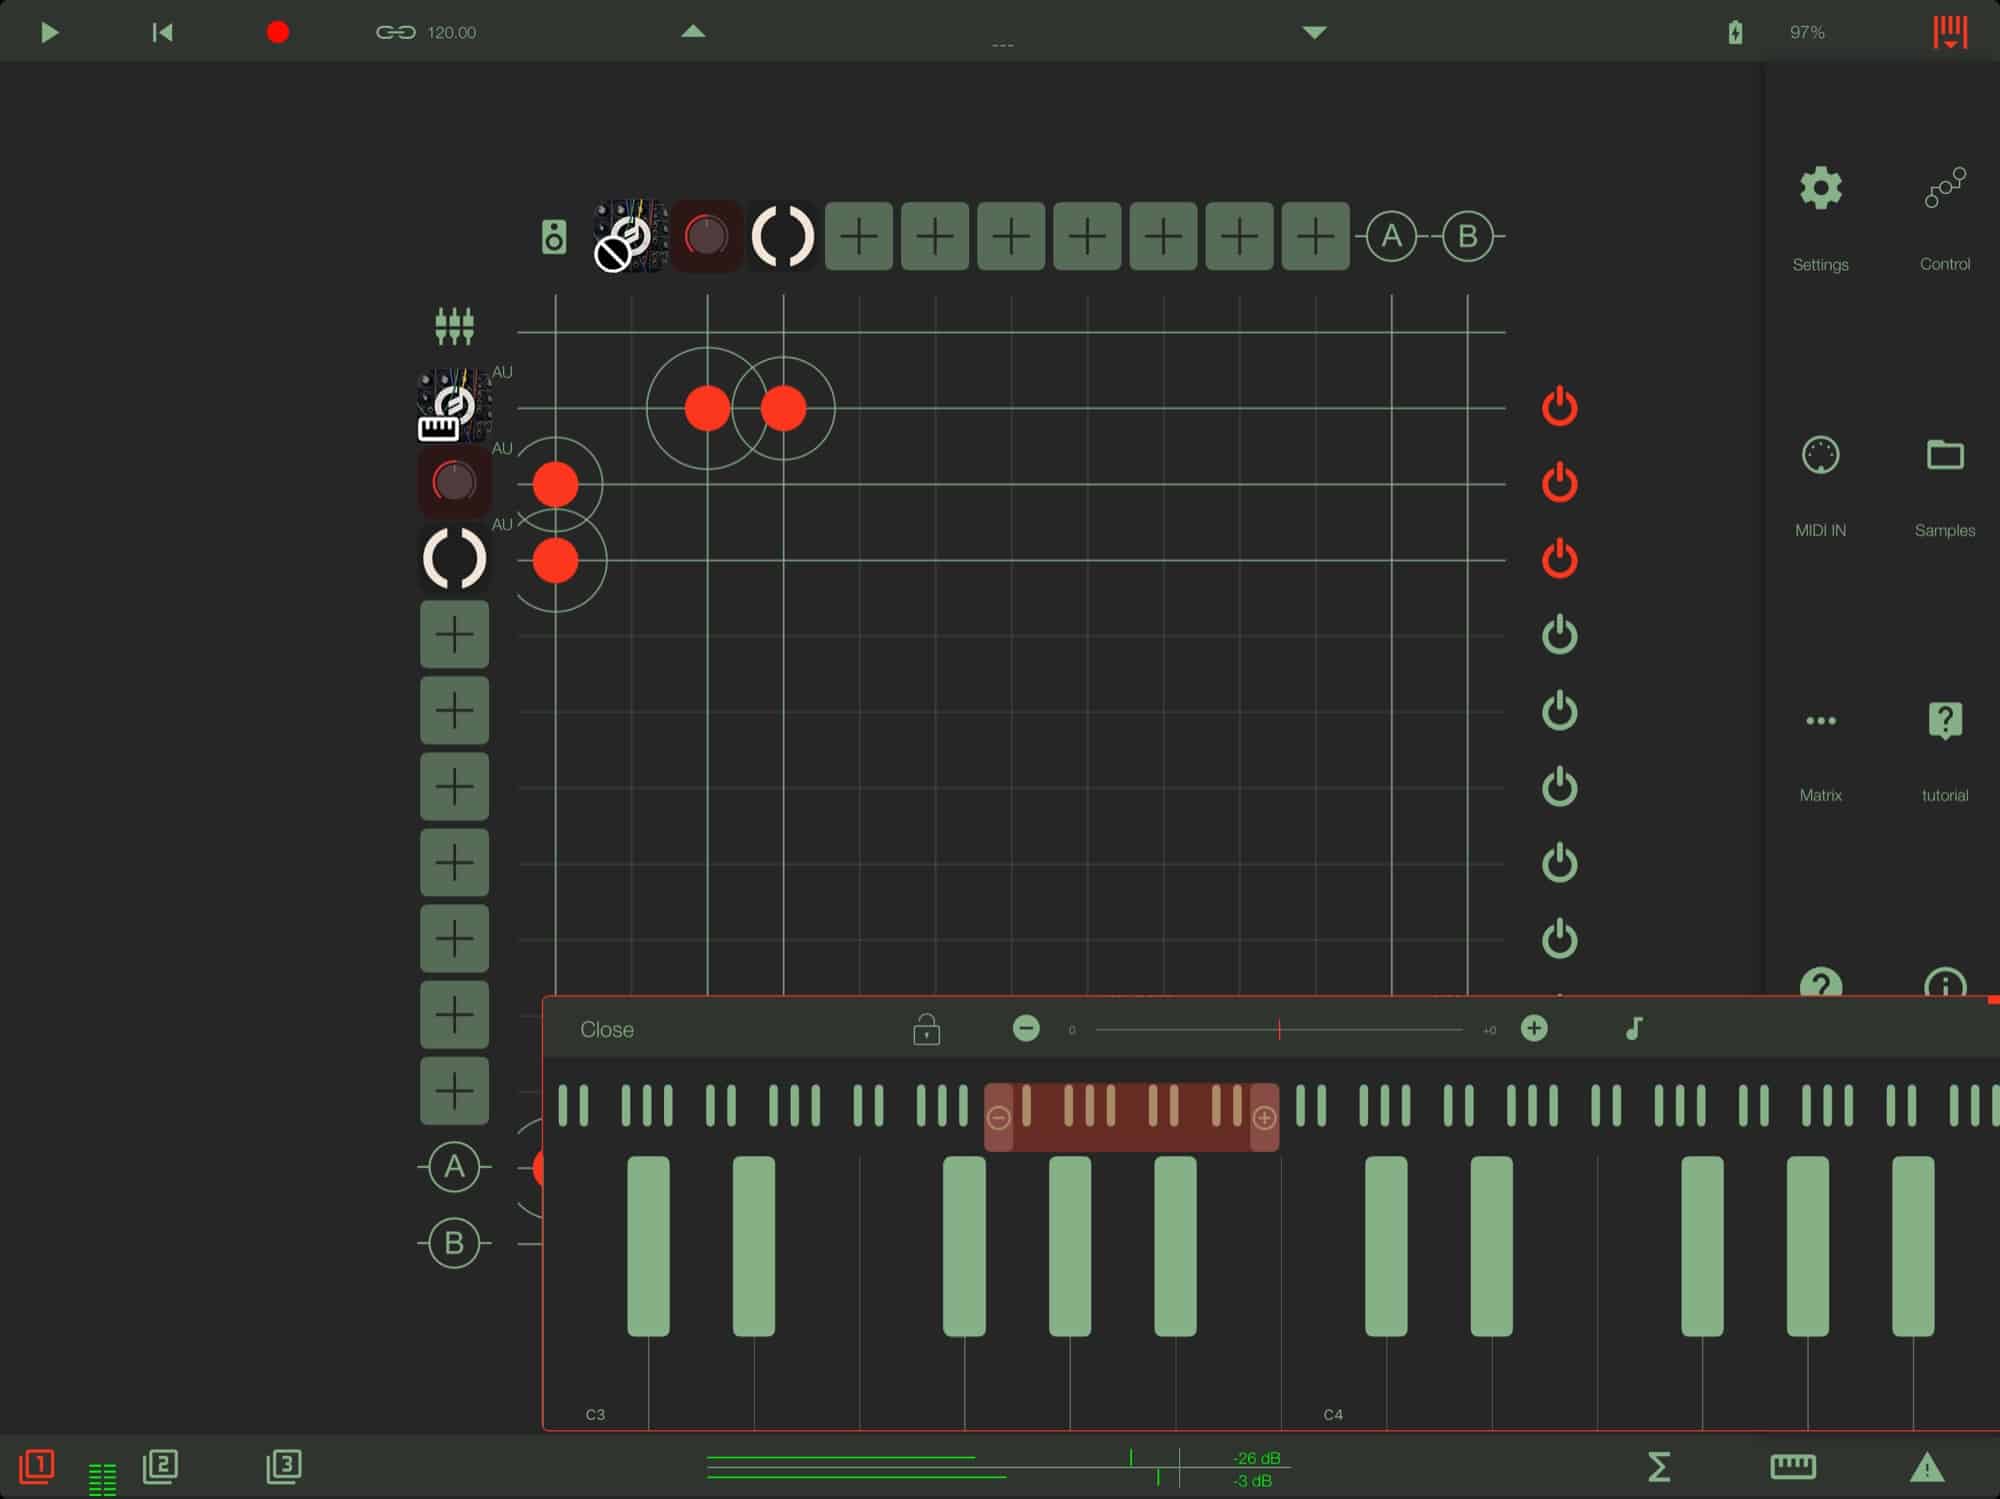Screen dimensions: 2000x1499
Task: Toggle power for the eighth row
Action: 1559,938
